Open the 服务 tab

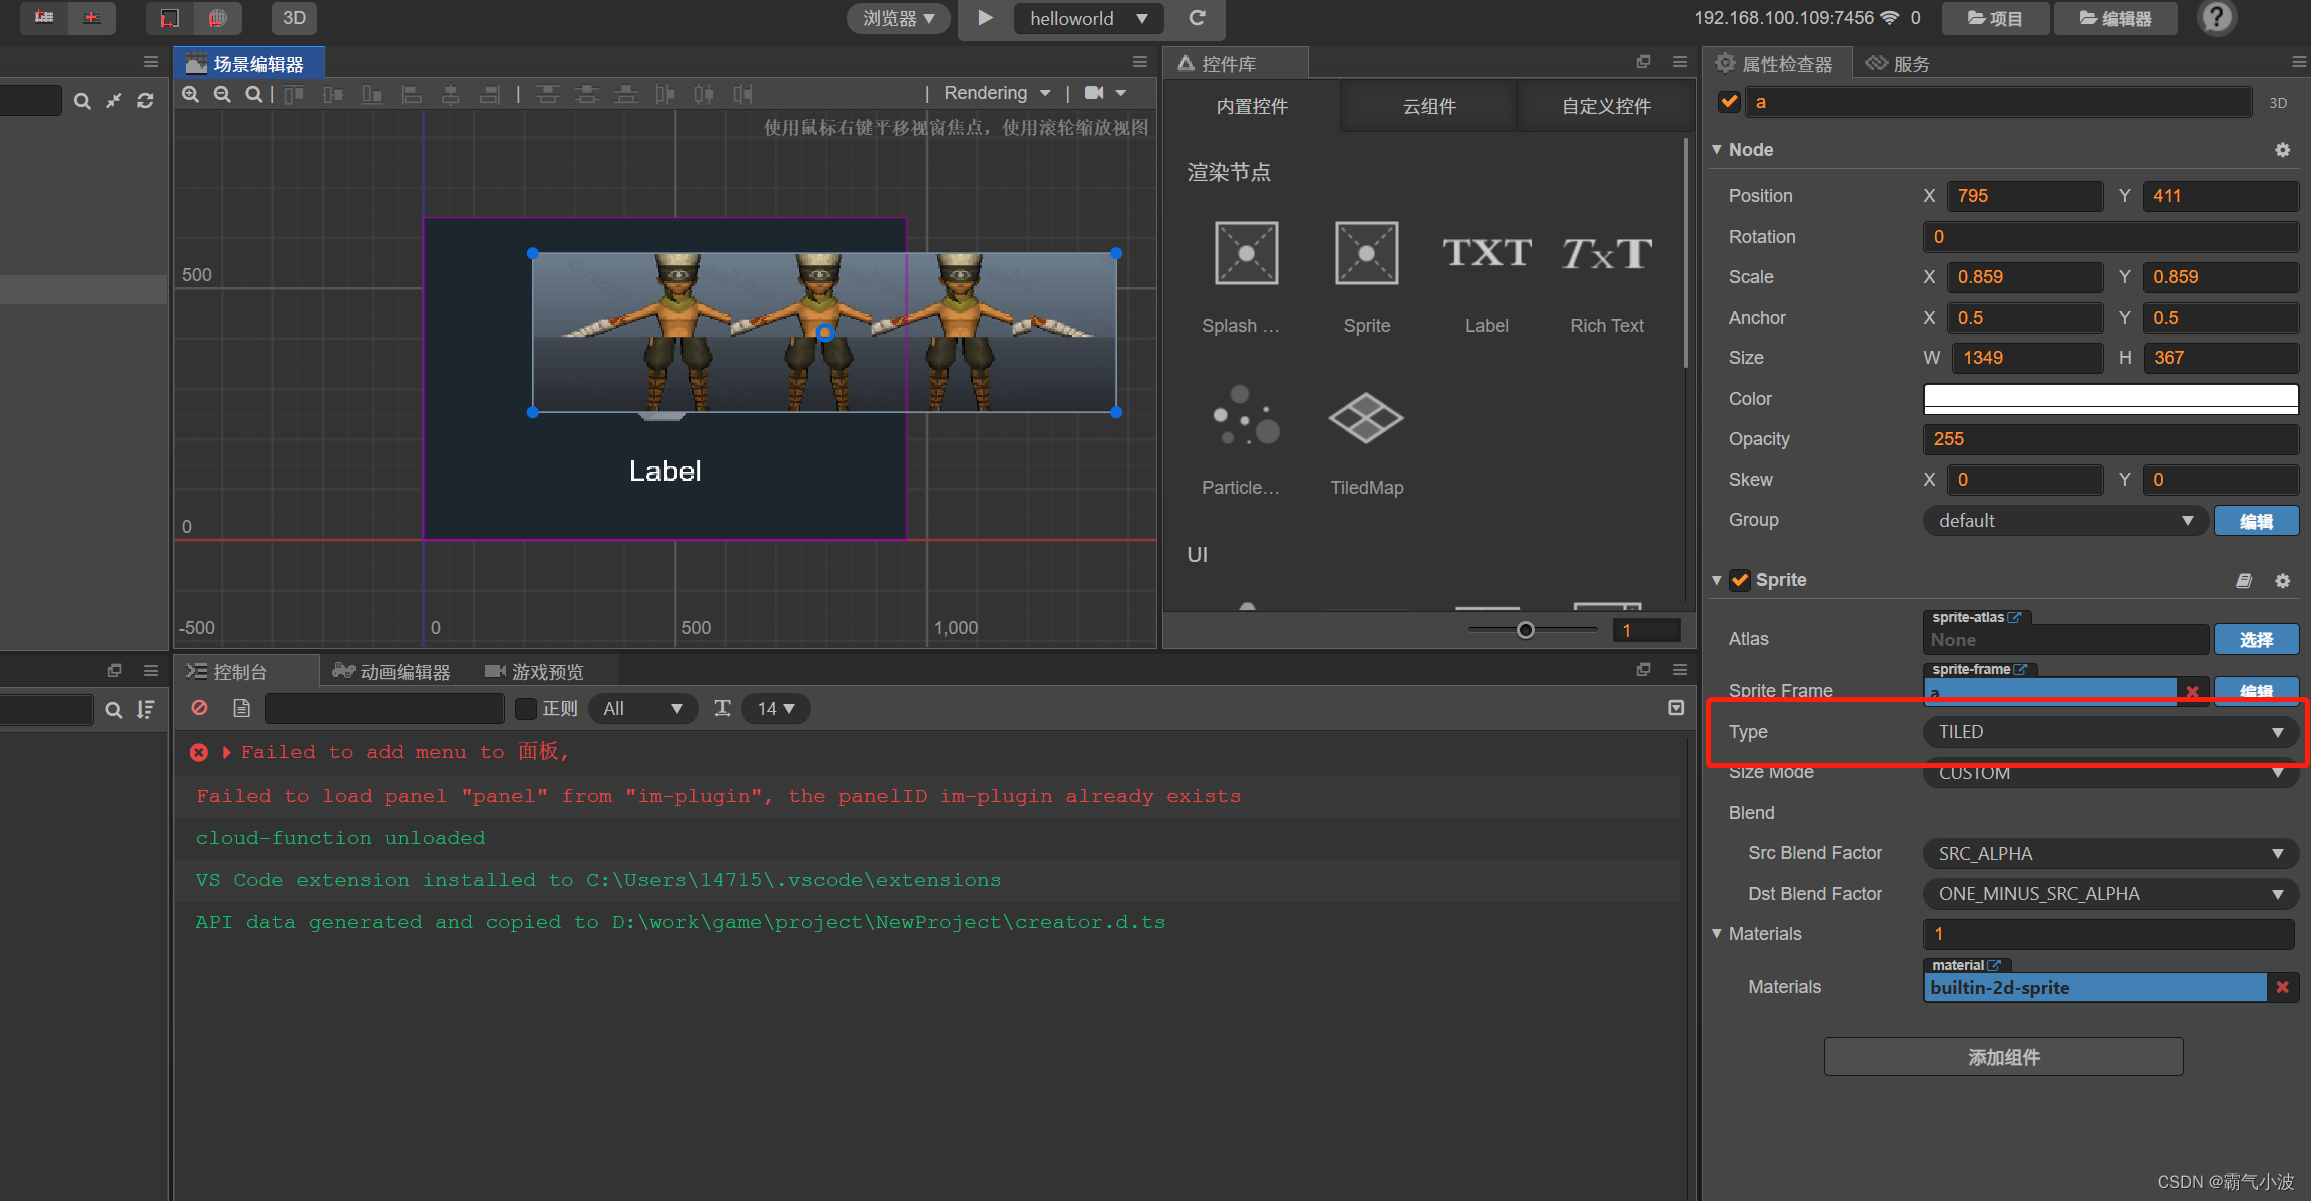pos(1898,64)
